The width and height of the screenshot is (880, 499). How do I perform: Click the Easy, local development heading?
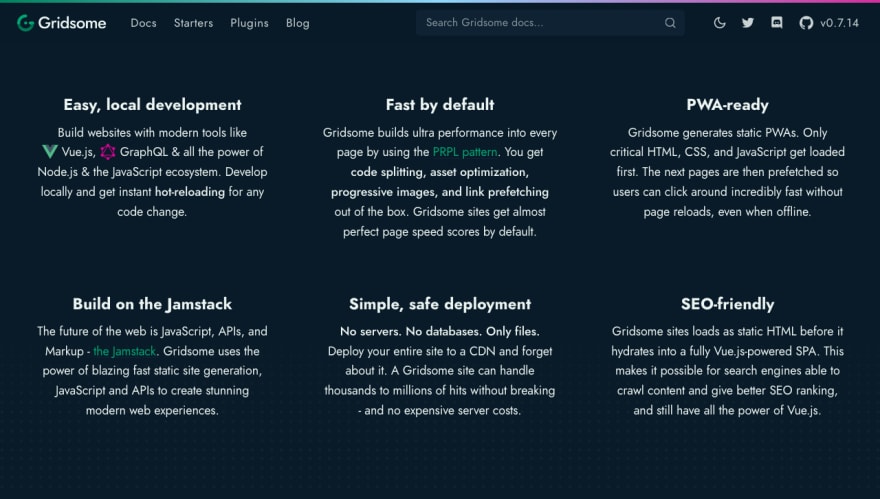coord(152,105)
